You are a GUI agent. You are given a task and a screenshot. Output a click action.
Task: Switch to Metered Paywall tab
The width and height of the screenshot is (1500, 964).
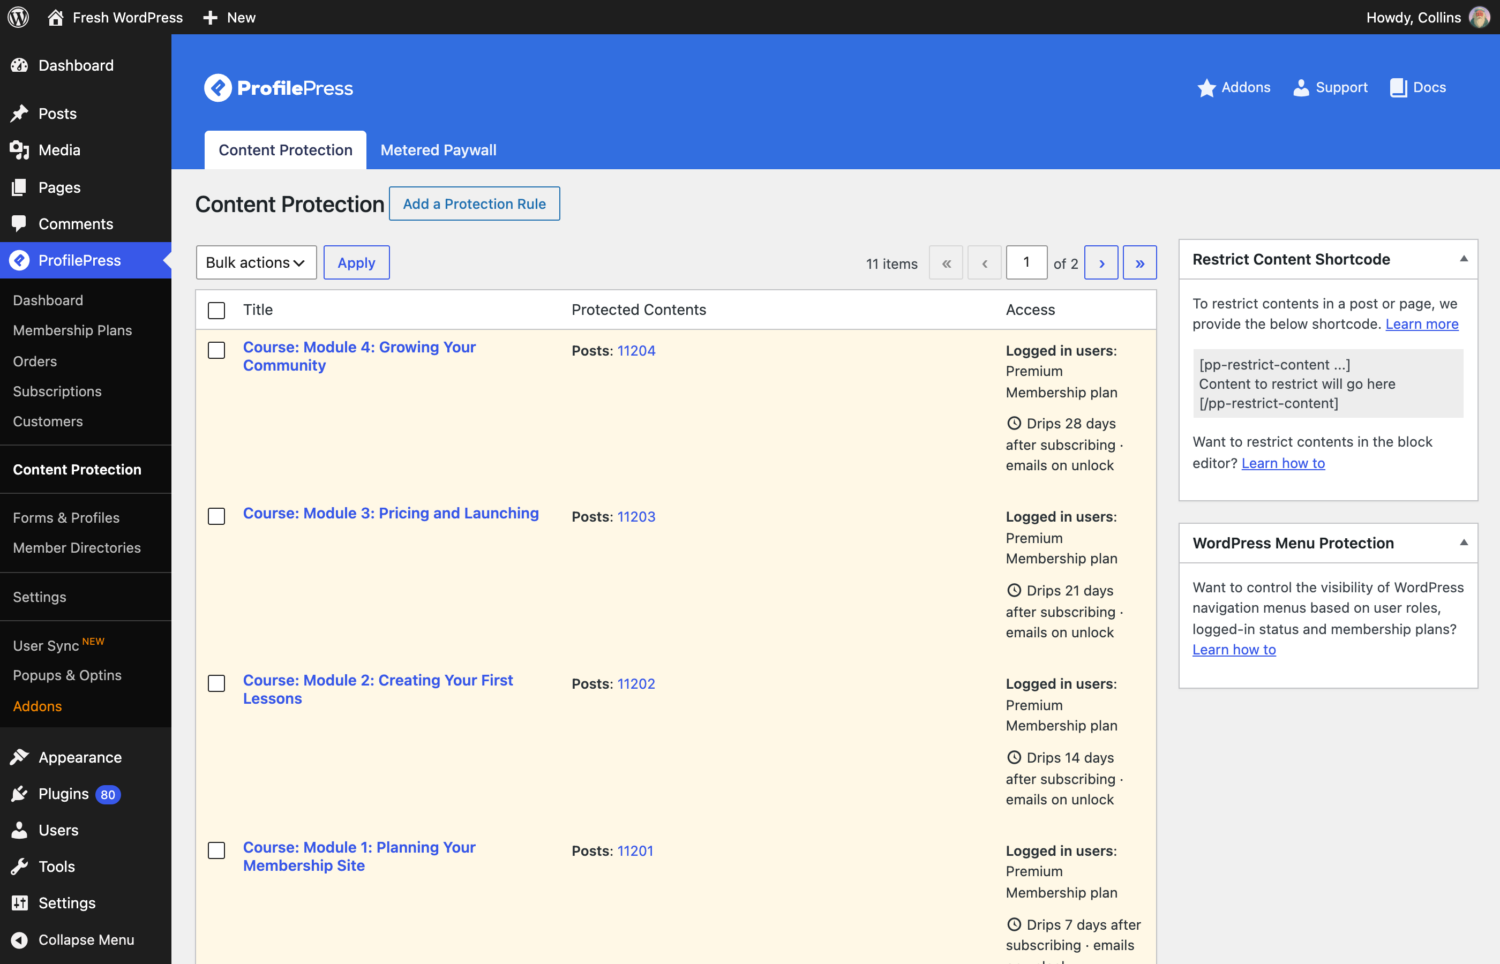pyautogui.click(x=438, y=150)
